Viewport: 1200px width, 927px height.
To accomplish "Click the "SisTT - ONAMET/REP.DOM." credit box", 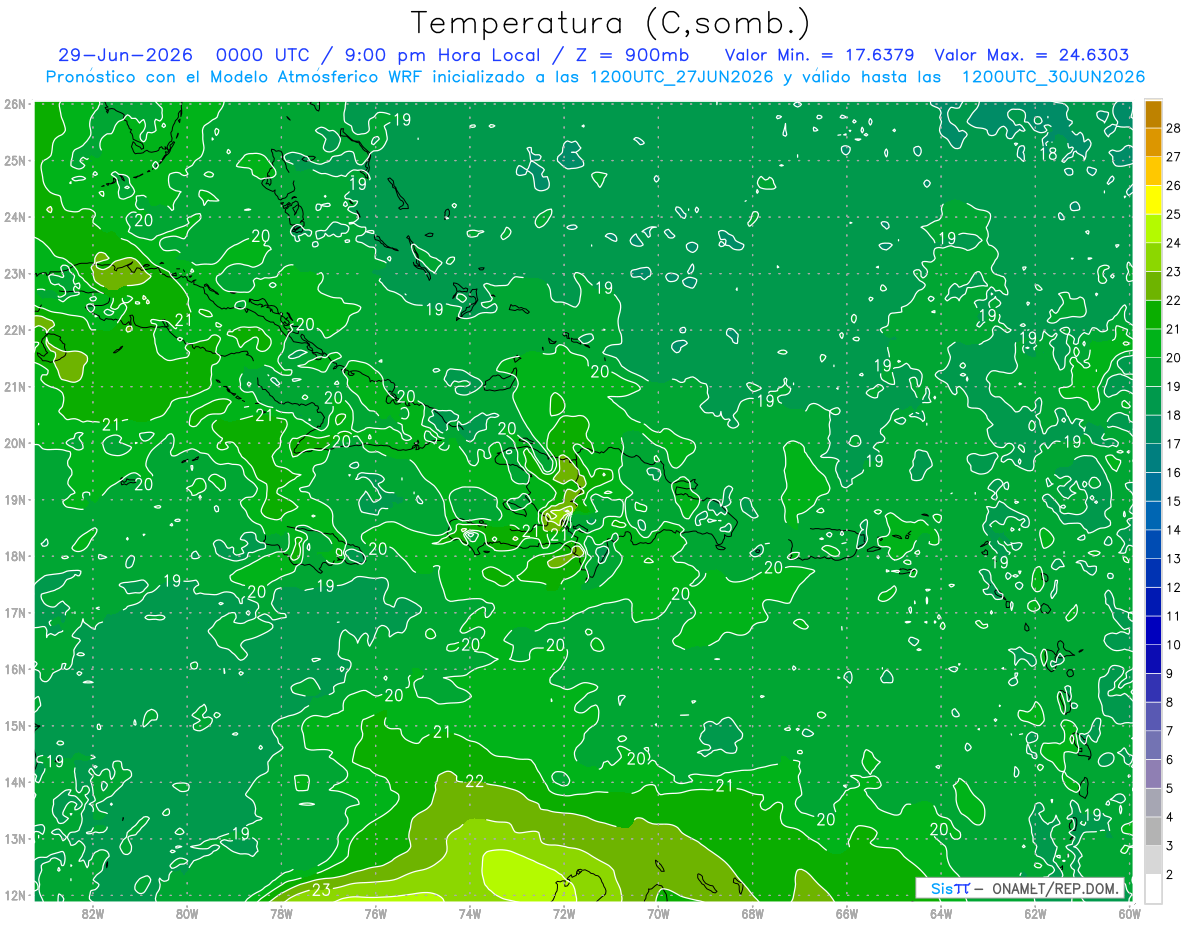I will [1020, 888].
